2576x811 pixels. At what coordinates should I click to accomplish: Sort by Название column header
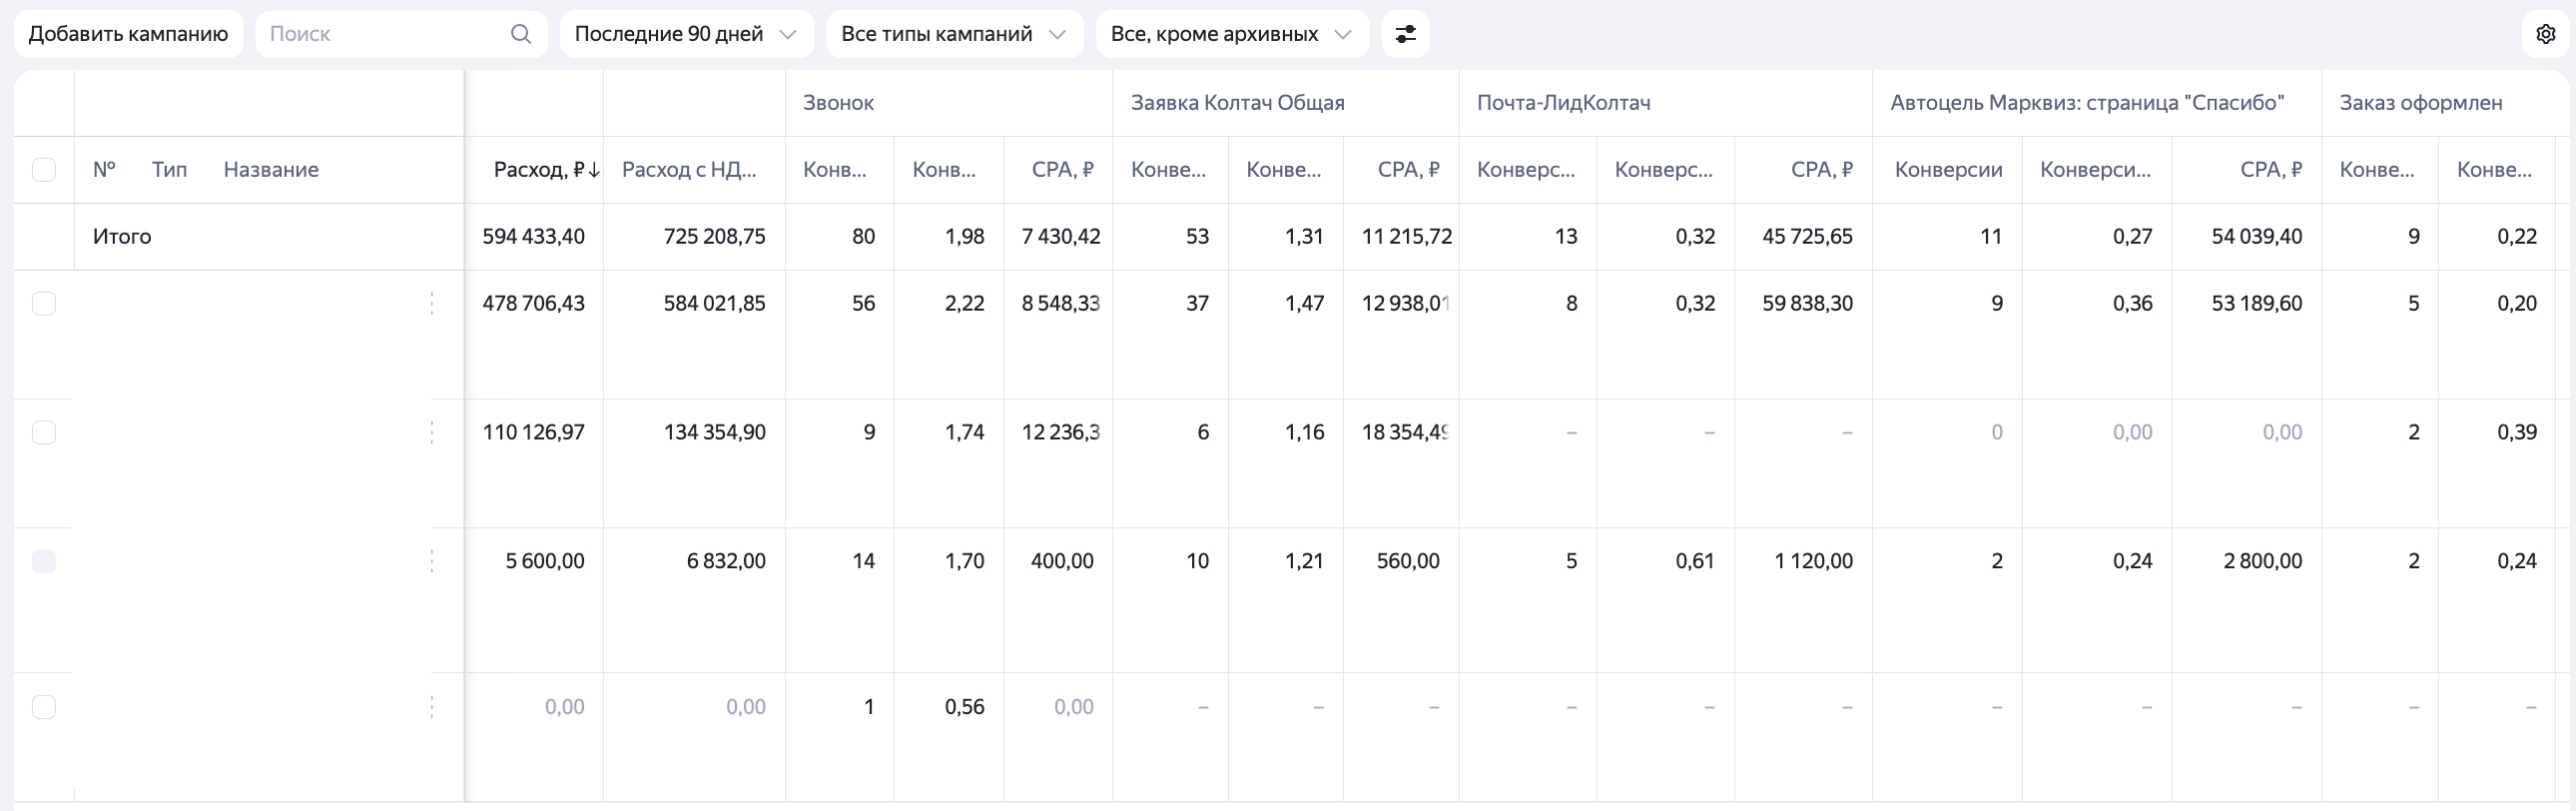click(x=271, y=170)
